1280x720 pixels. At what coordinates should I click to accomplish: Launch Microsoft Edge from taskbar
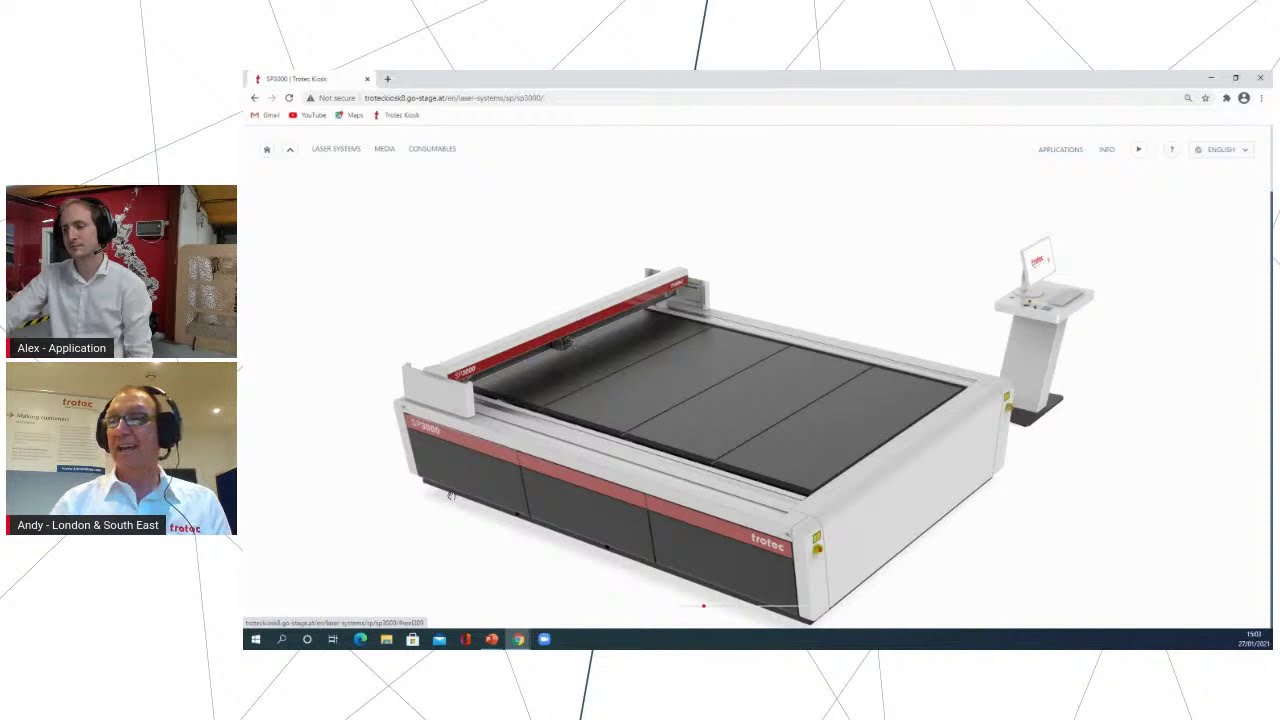pyautogui.click(x=360, y=639)
